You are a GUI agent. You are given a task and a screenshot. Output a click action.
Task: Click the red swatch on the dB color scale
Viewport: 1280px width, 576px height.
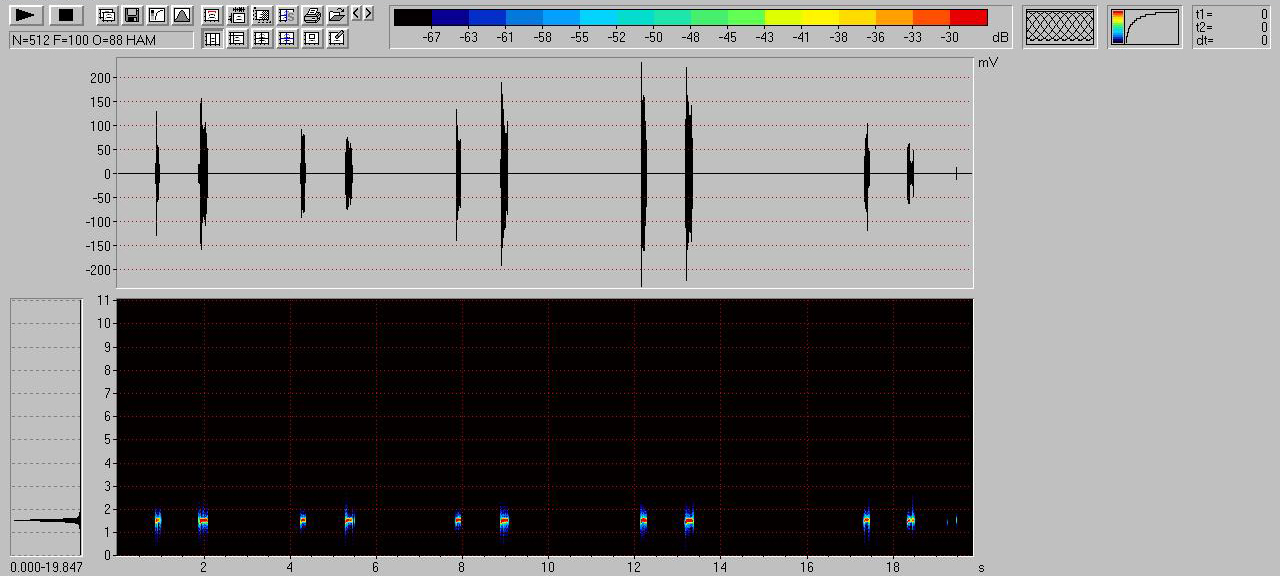(x=968, y=17)
